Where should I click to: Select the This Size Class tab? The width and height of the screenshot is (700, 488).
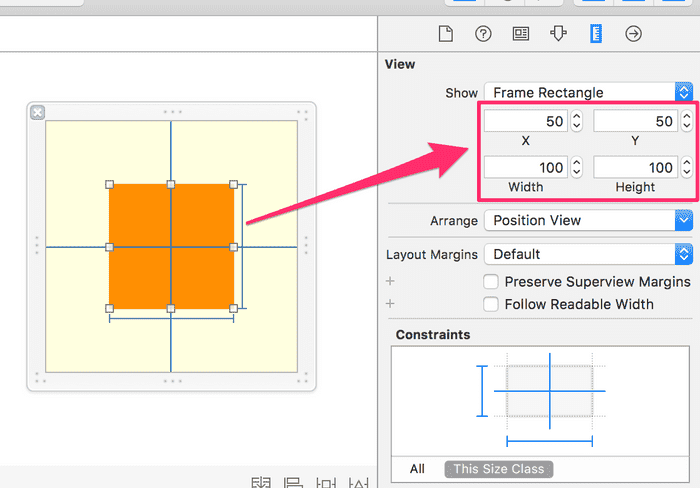tap(499, 469)
